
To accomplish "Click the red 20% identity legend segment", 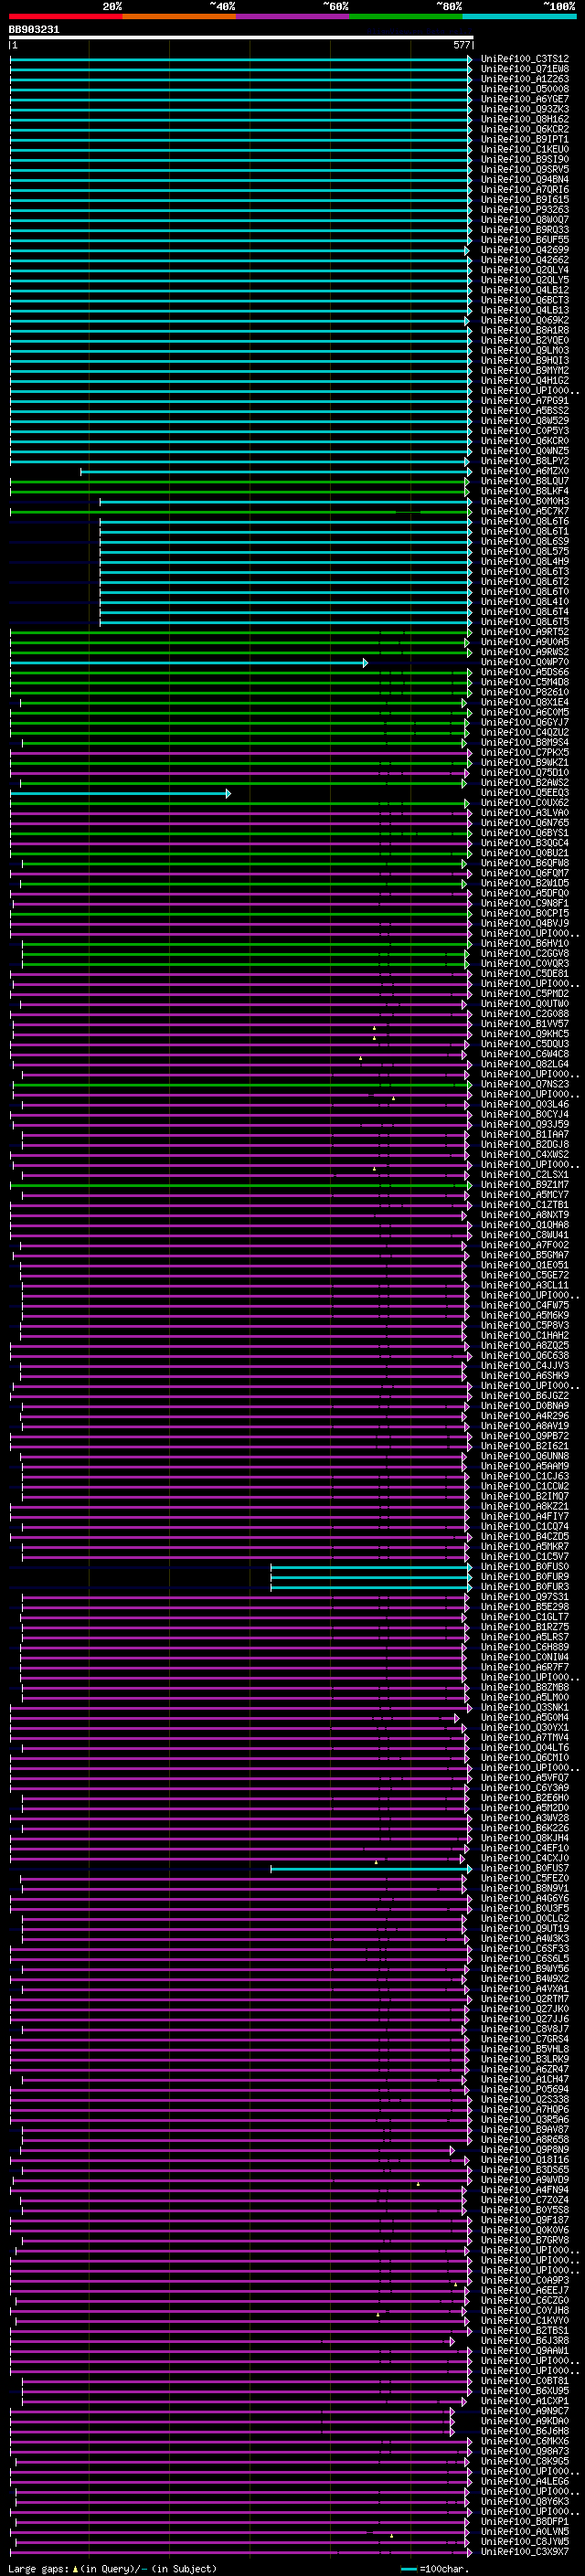I will tap(66, 16).
